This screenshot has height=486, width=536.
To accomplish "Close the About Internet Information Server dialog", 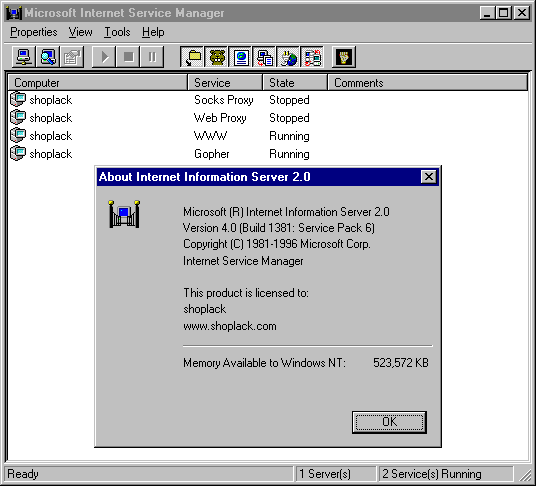I will pos(428,177).
